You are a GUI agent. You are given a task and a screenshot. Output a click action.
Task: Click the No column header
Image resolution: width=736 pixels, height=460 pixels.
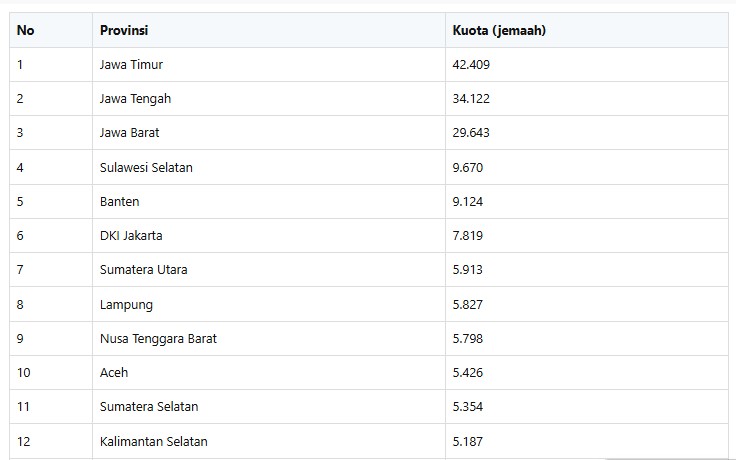pyautogui.click(x=51, y=30)
